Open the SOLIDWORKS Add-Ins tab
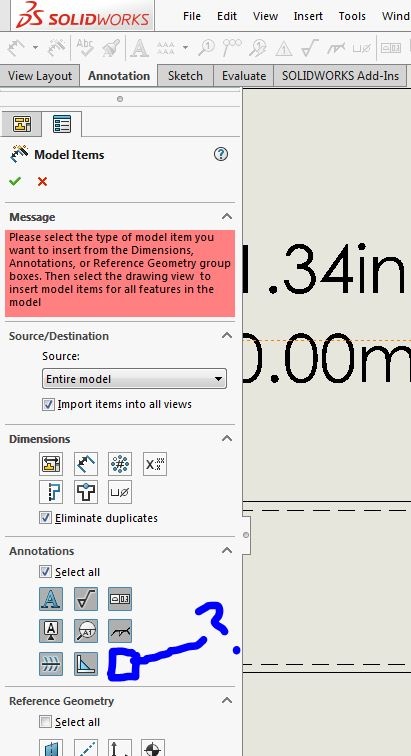Image resolution: width=411 pixels, height=756 pixels. coord(341,76)
